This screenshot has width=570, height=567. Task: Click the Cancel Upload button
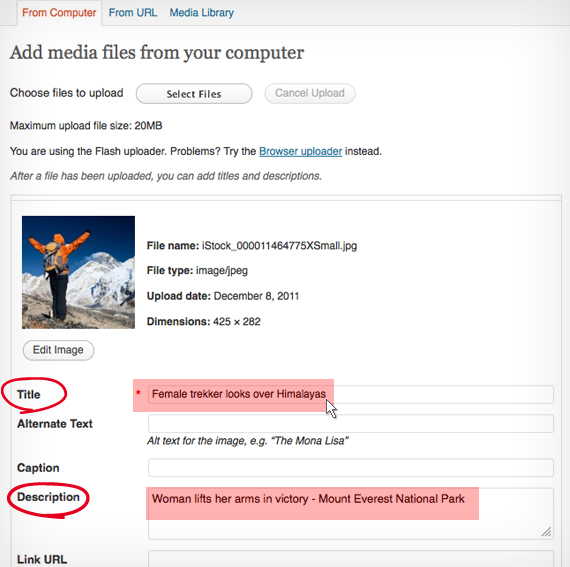310,93
